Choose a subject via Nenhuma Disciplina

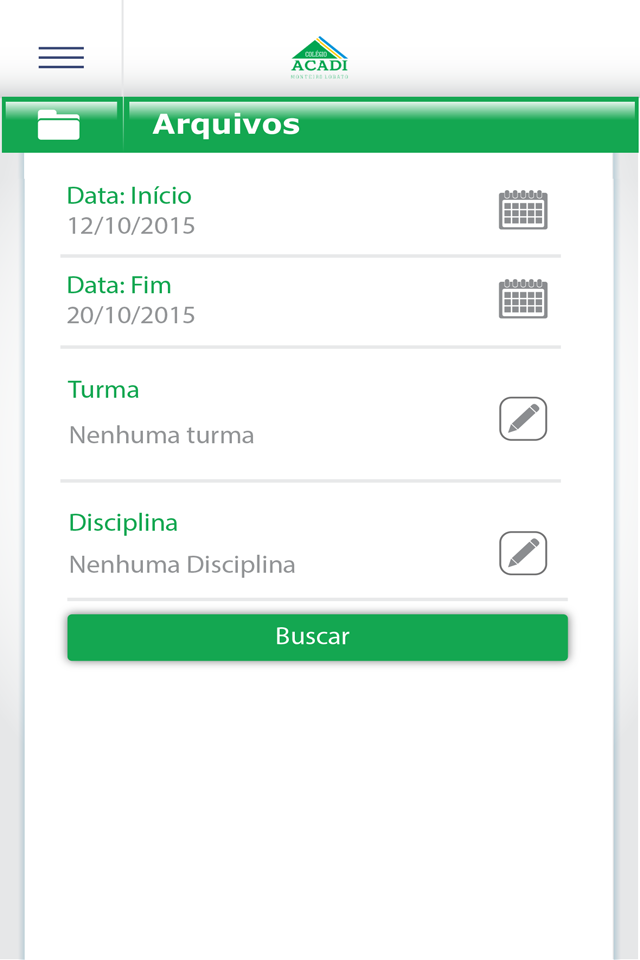[182, 565]
